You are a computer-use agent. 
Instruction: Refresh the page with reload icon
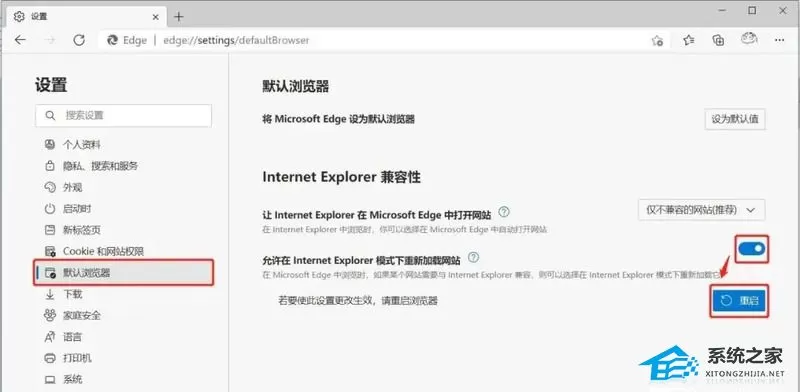pyautogui.click(x=79, y=40)
